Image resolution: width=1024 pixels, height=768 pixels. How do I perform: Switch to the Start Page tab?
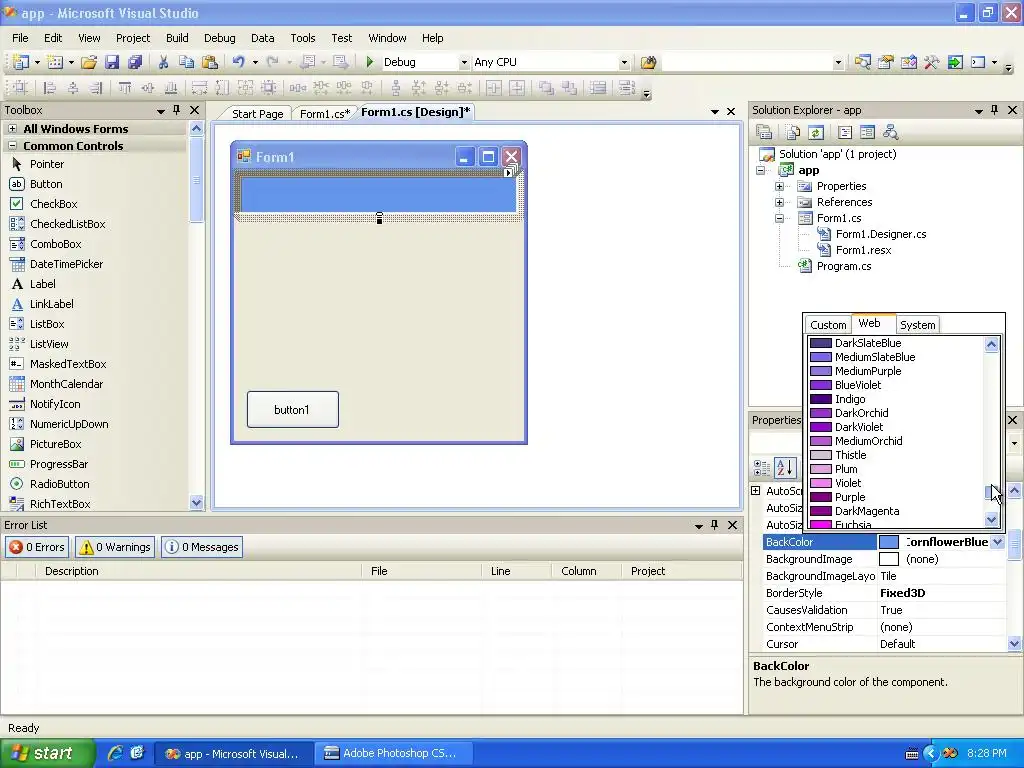click(257, 114)
